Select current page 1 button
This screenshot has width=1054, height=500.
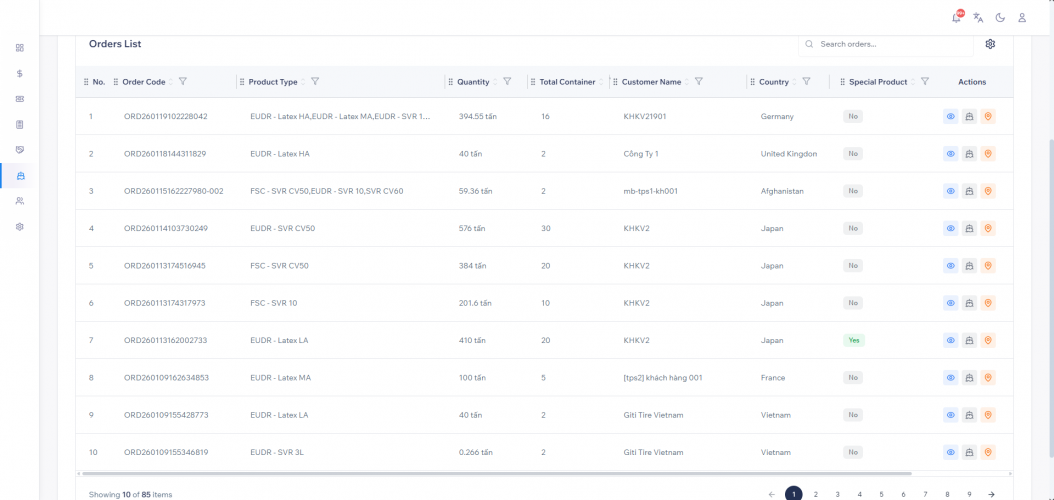[794, 494]
